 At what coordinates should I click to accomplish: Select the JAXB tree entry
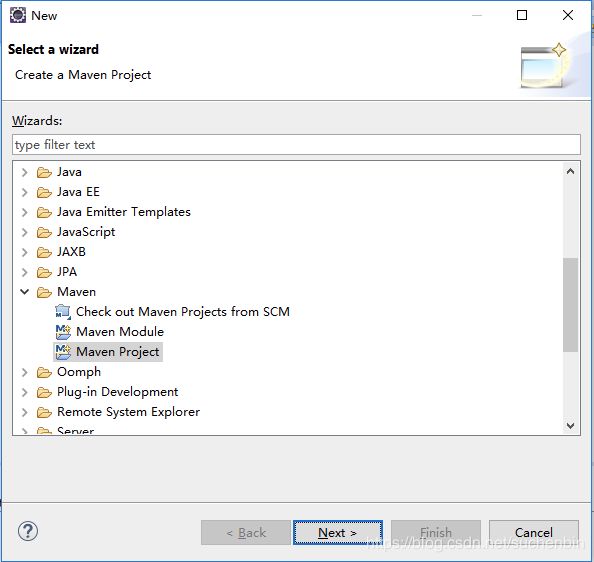(x=71, y=252)
